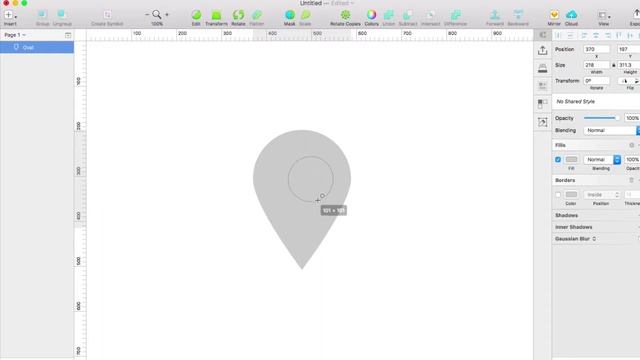Click the Group toolbar icon
Viewport: 640px width, 360px height.
tap(42, 15)
